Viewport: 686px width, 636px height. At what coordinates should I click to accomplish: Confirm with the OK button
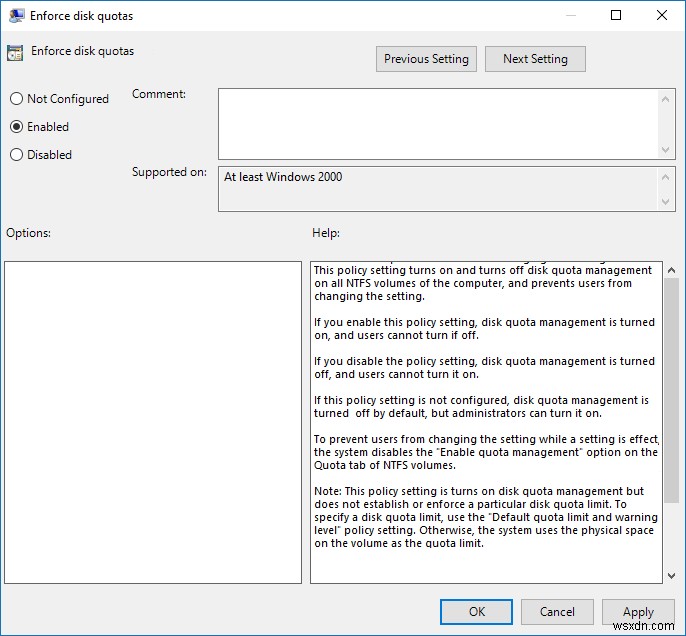476,612
